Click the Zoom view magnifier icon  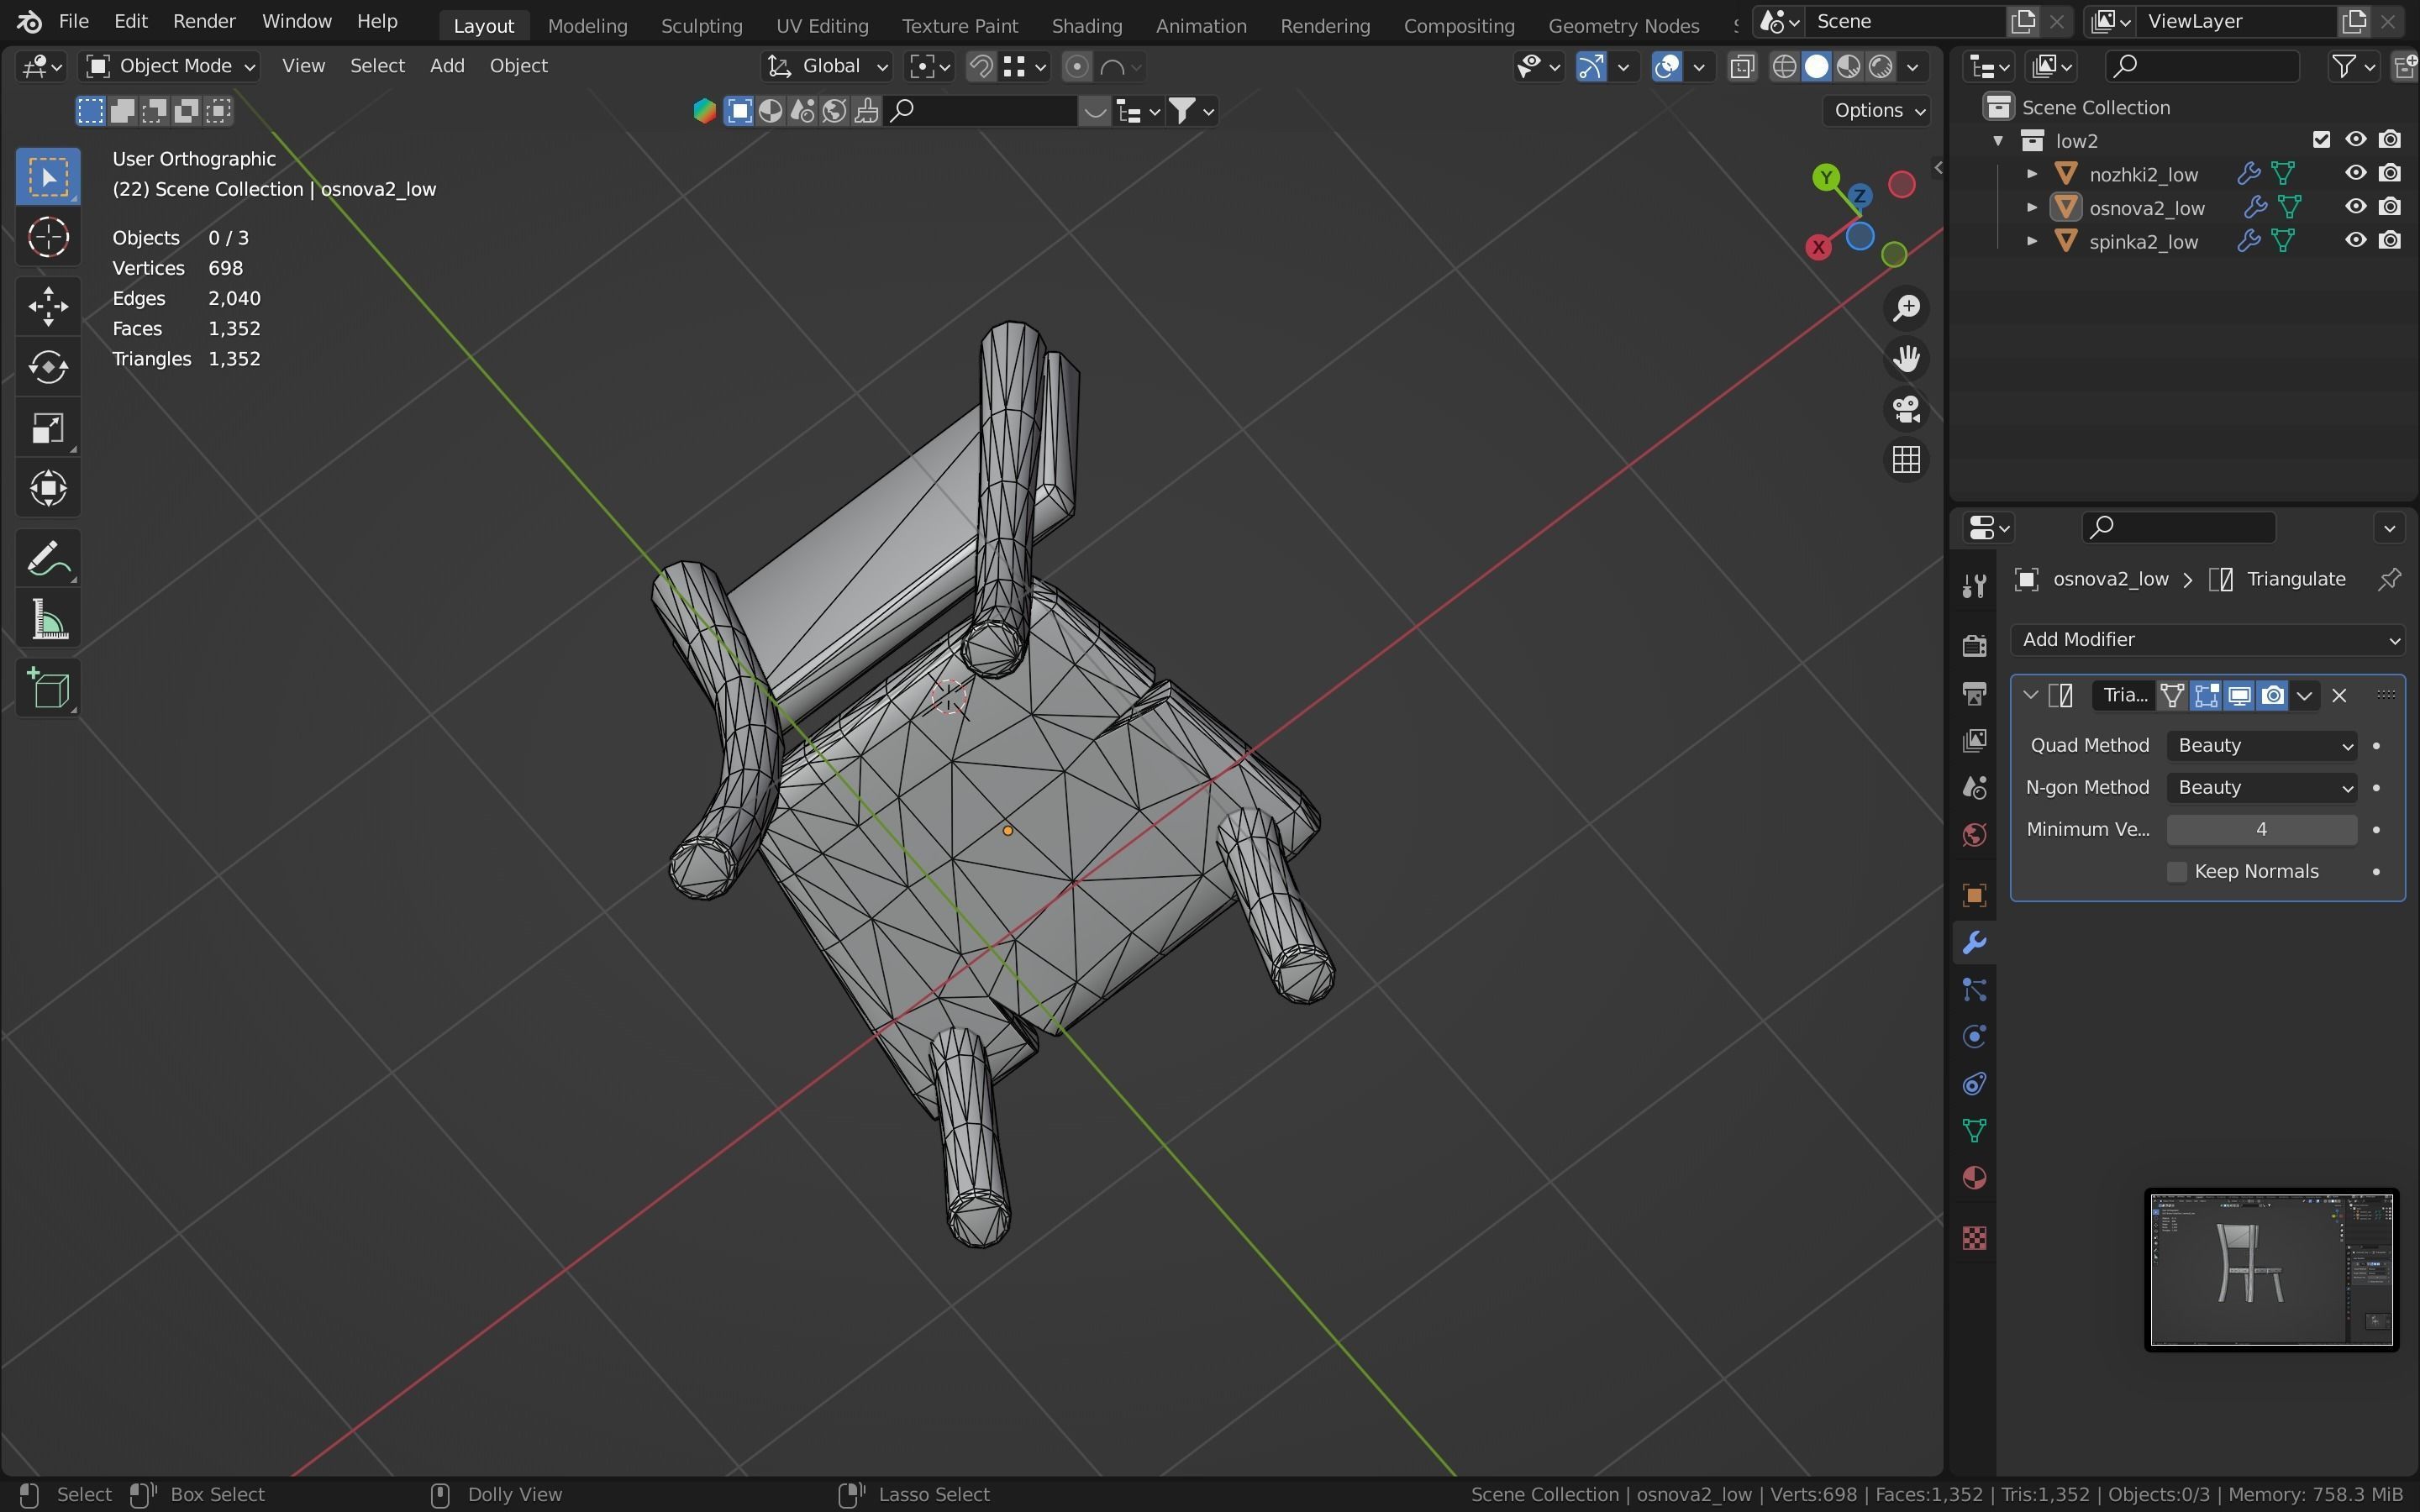[1906, 308]
